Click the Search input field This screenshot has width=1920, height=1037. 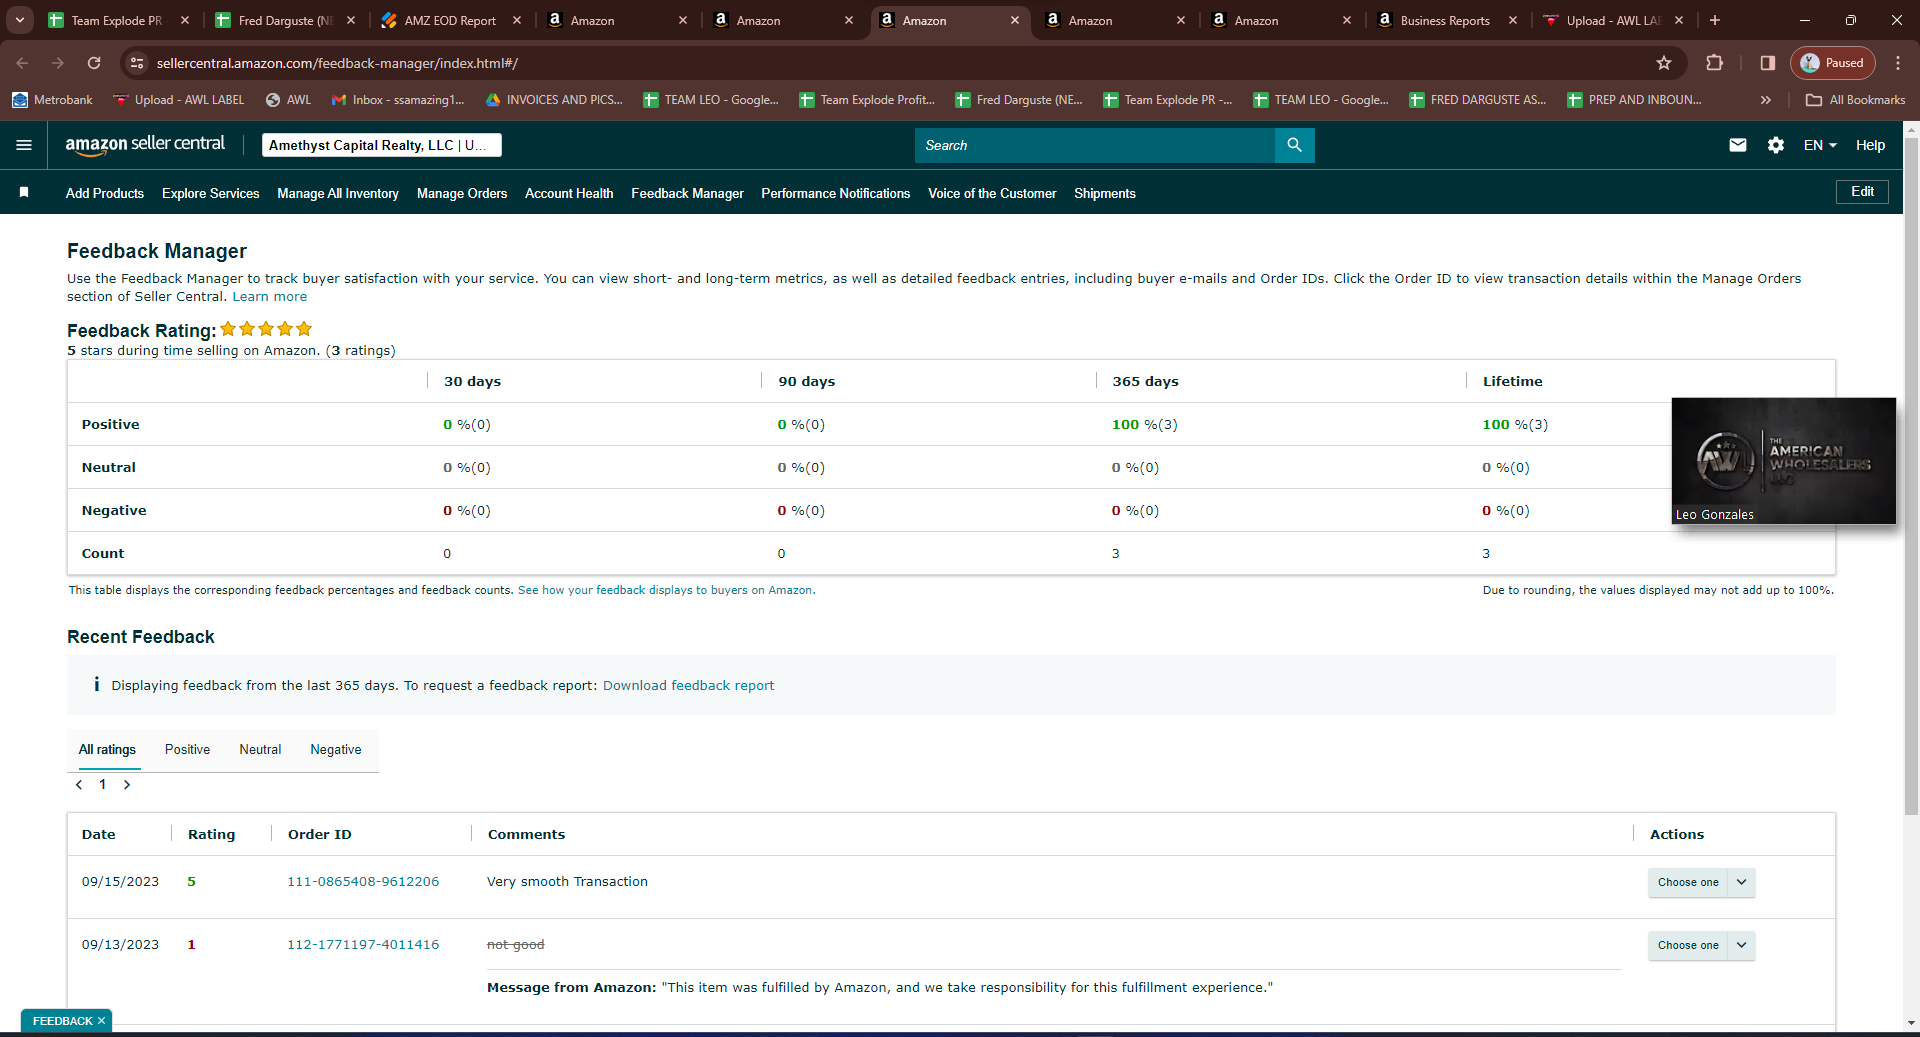[1095, 145]
